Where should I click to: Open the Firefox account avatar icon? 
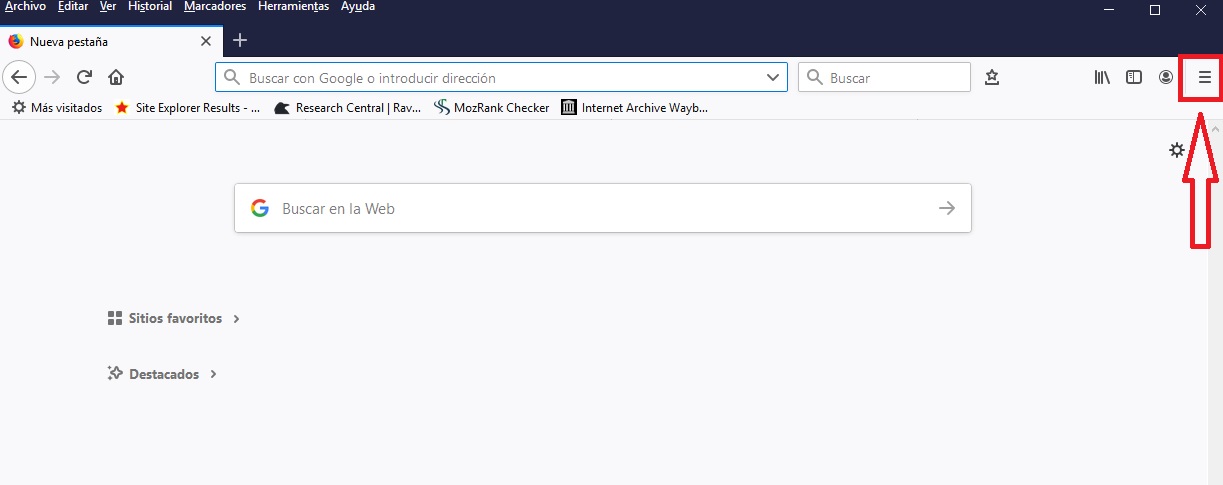click(1166, 77)
